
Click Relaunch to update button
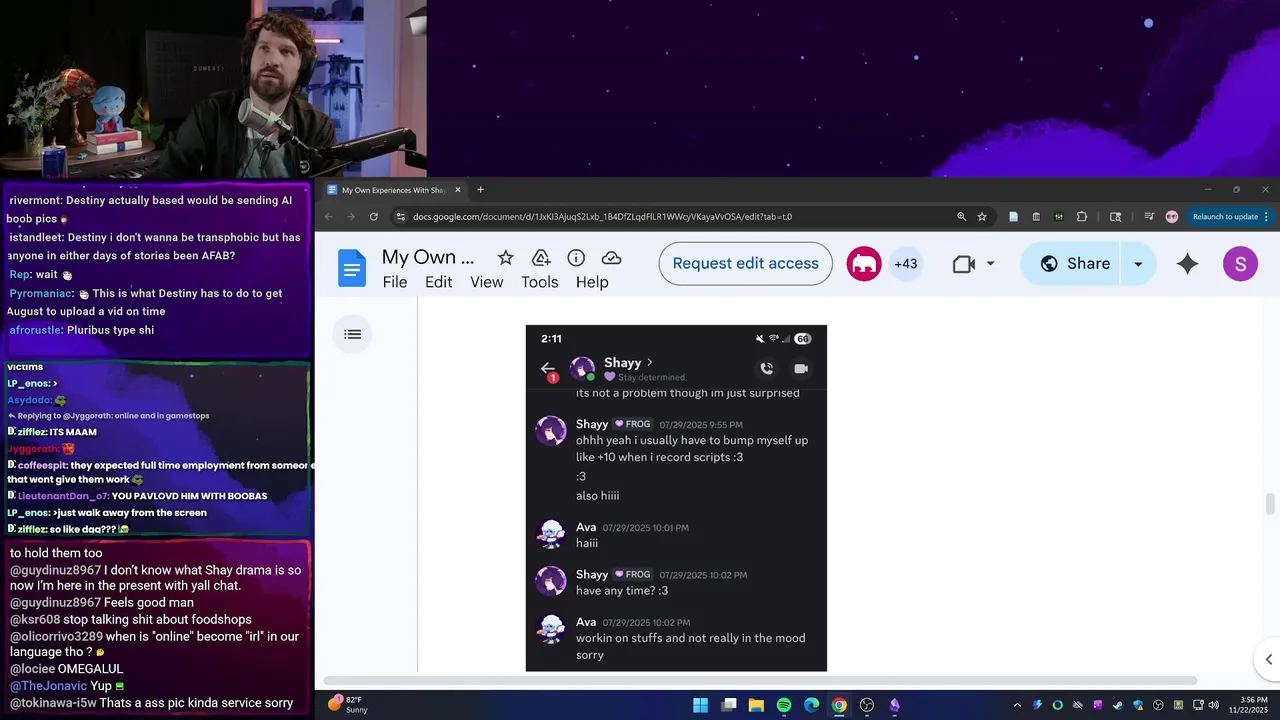1225,216
